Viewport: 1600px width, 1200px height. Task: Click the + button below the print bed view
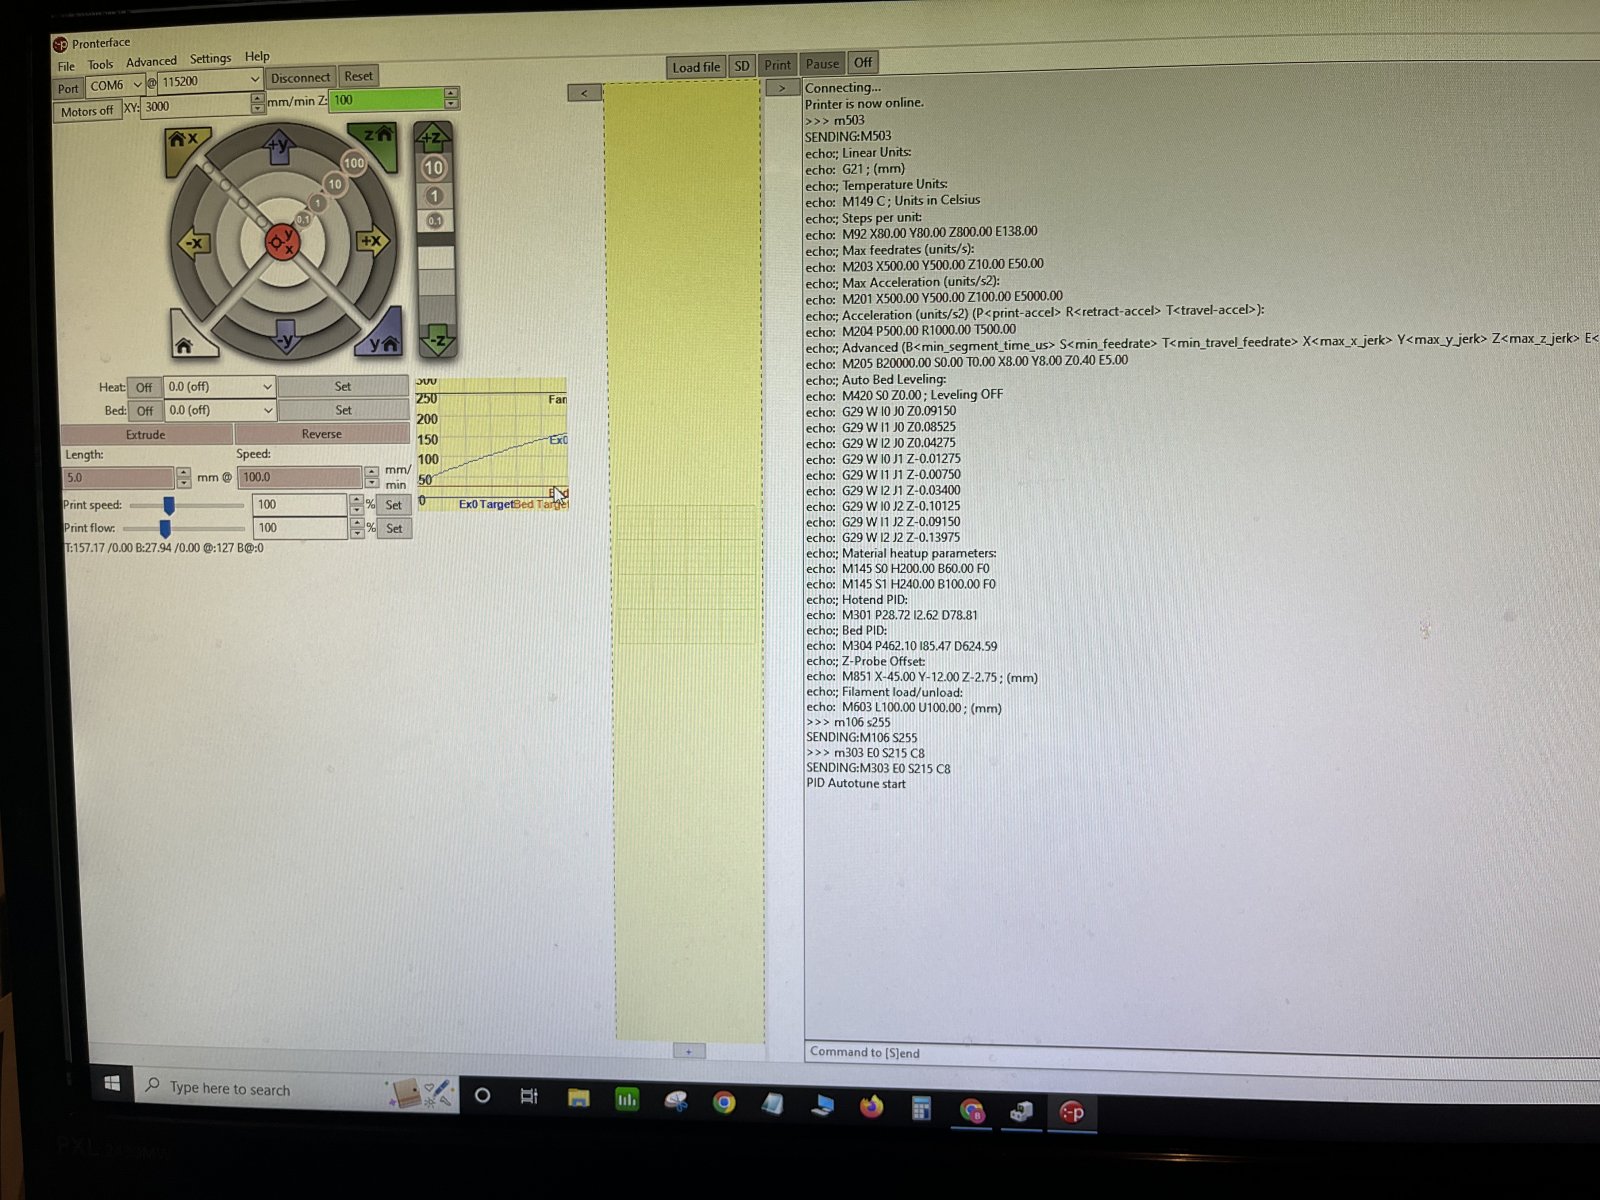688,1051
